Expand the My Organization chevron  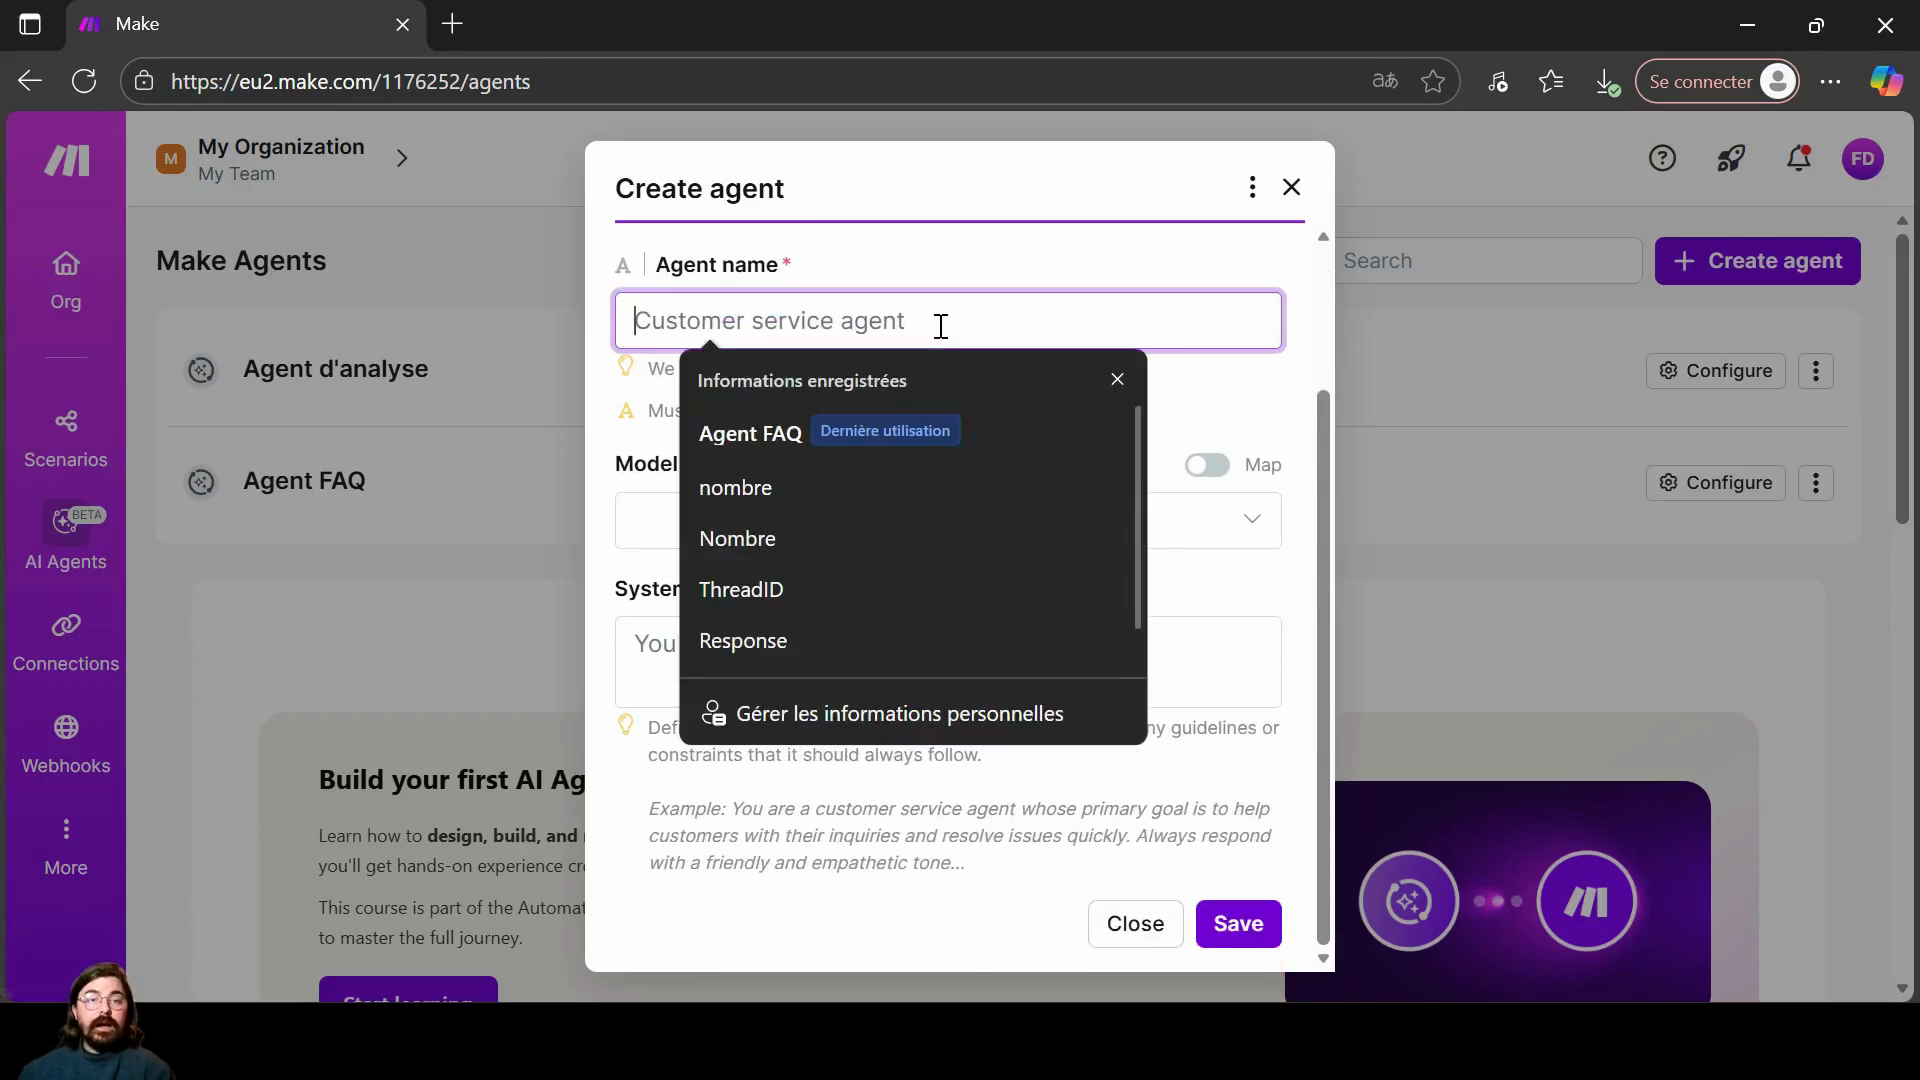(402, 159)
